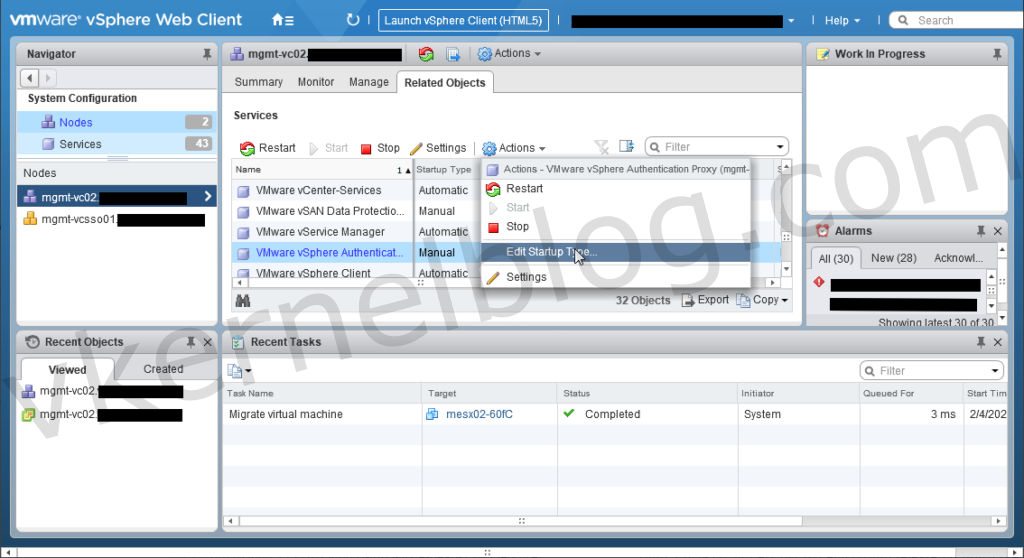1024x558 pixels.
Task: Click show/hide columns icon
Action: tap(626, 146)
